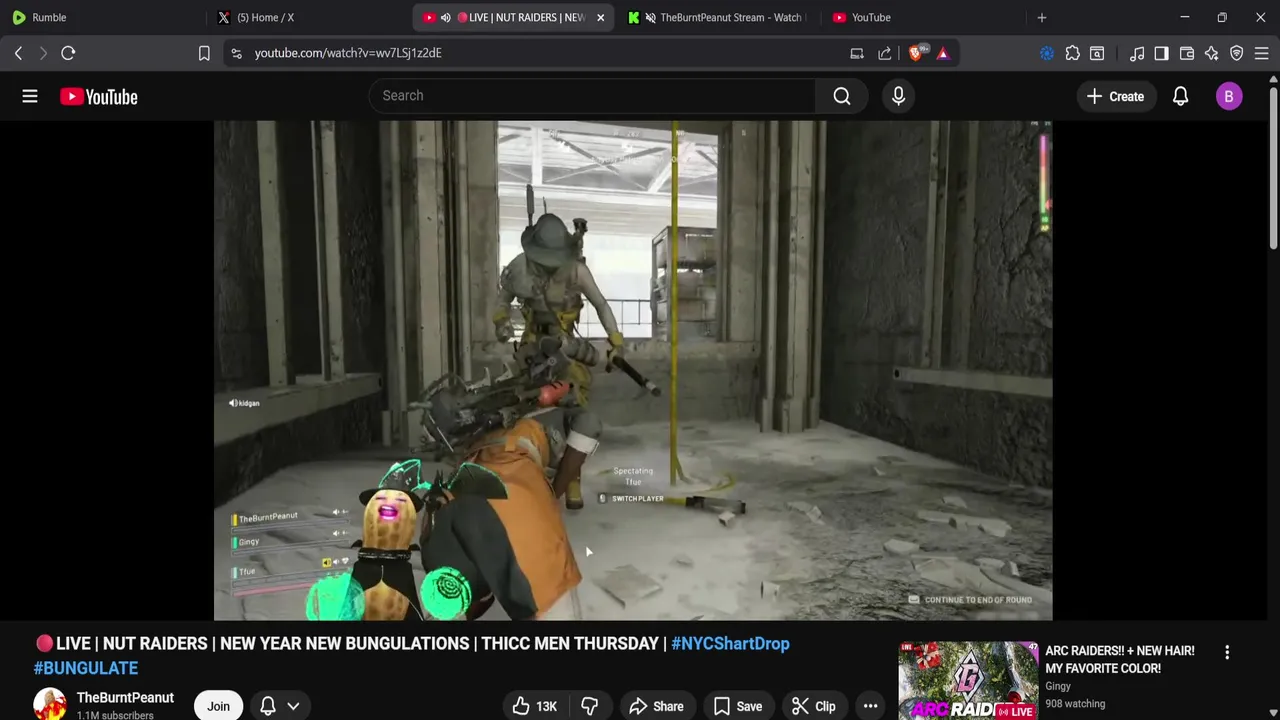The width and height of the screenshot is (1280, 720).
Task: Open the Brave Wallet icon
Action: pyautogui.click(x=1187, y=53)
